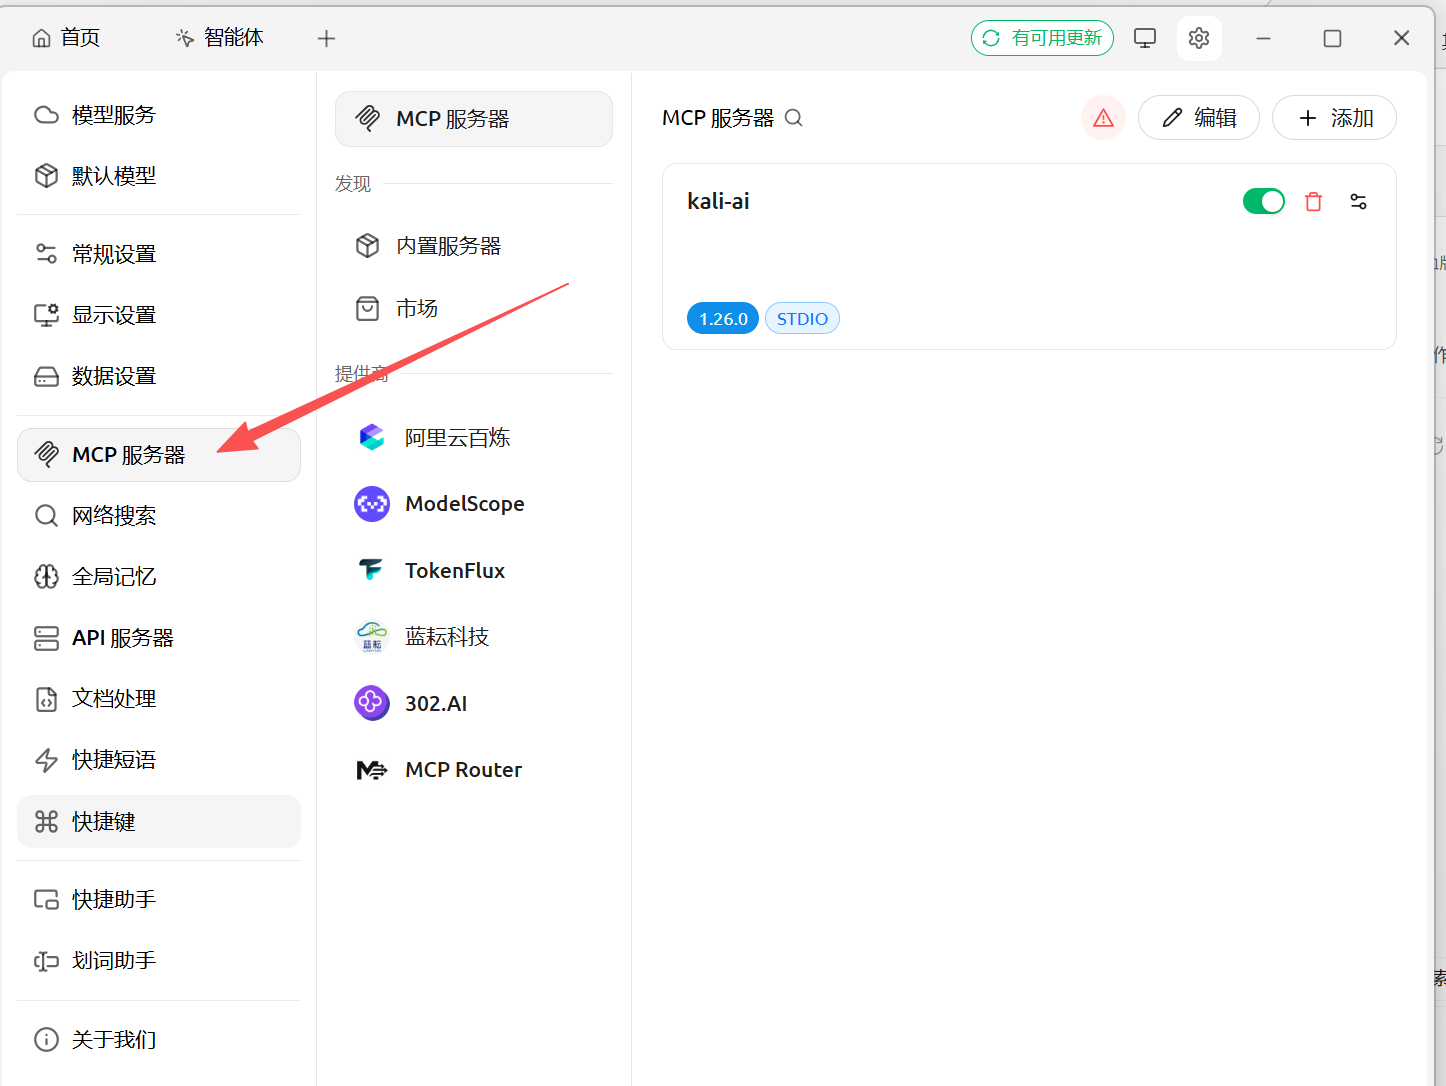This screenshot has height=1086, width=1446.
Task: Open 快捷助手 settings
Action: pos(159,900)
